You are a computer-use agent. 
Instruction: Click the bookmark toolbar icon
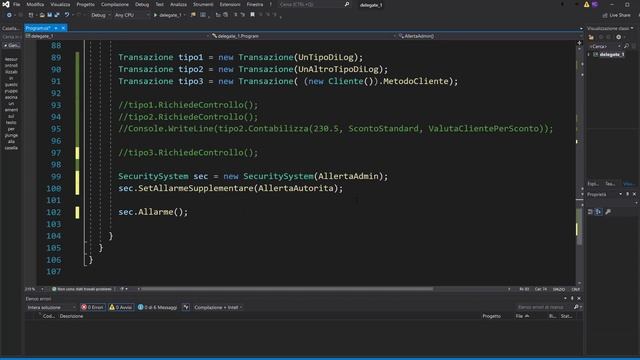tap(253, 15)
